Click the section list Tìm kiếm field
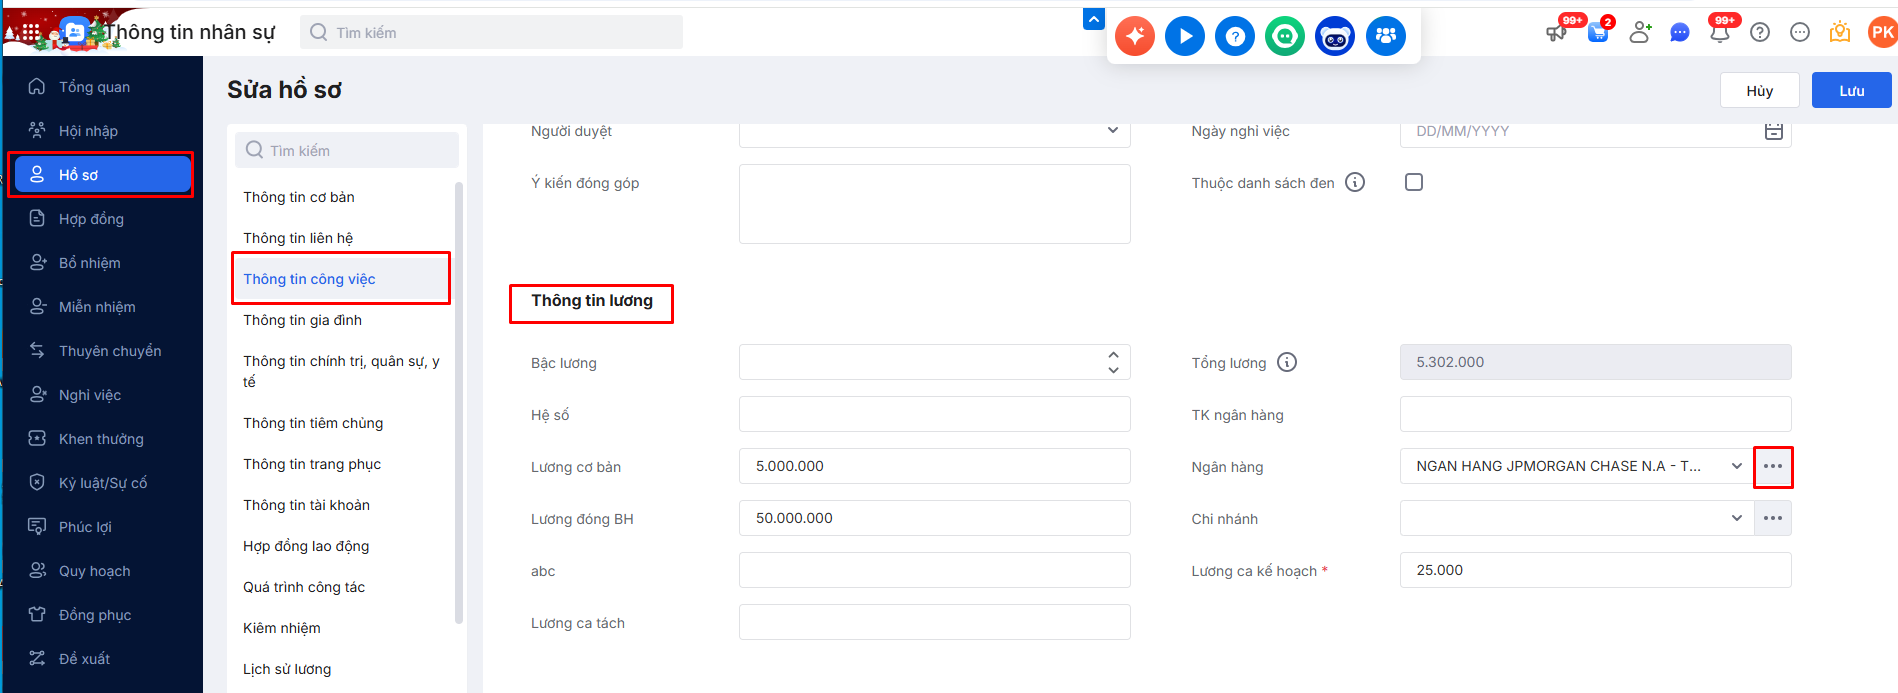This screenshot has width=1898, height=693. (347, 150)
